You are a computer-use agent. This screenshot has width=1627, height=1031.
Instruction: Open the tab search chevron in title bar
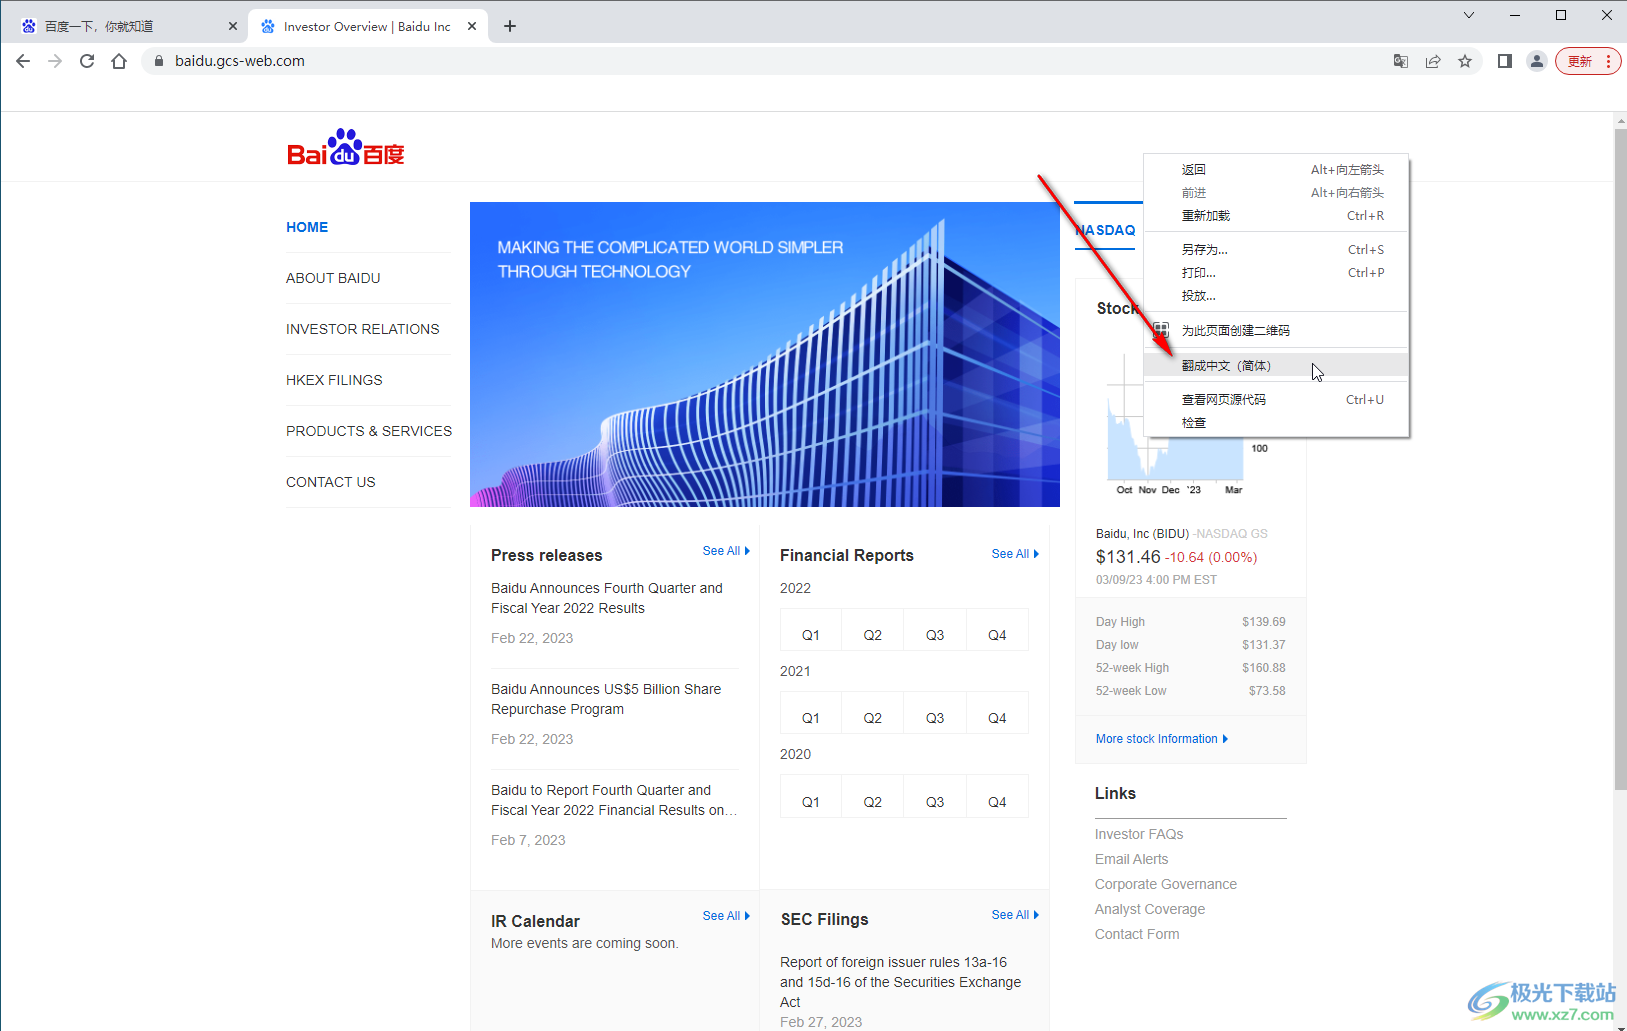1469,15
